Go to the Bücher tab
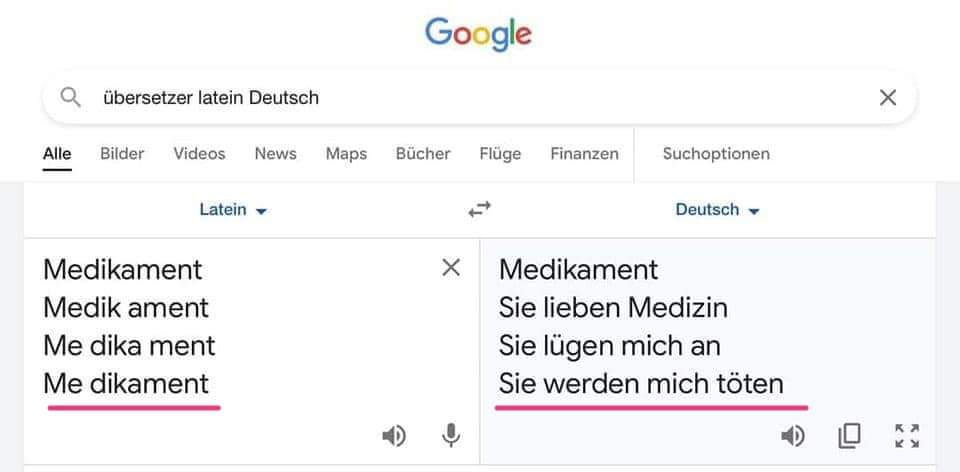The width and height of the screenshot is (960, 472). point(423,153)
